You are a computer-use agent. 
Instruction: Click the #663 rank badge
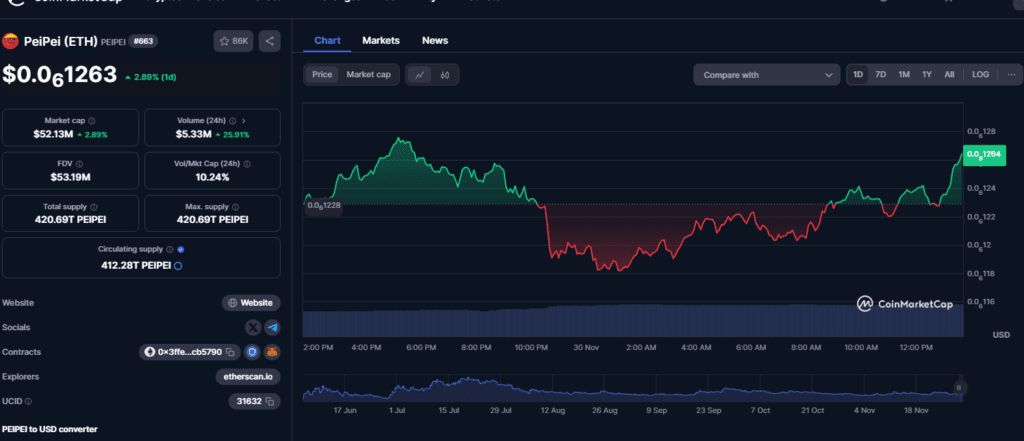coord(143,41)
